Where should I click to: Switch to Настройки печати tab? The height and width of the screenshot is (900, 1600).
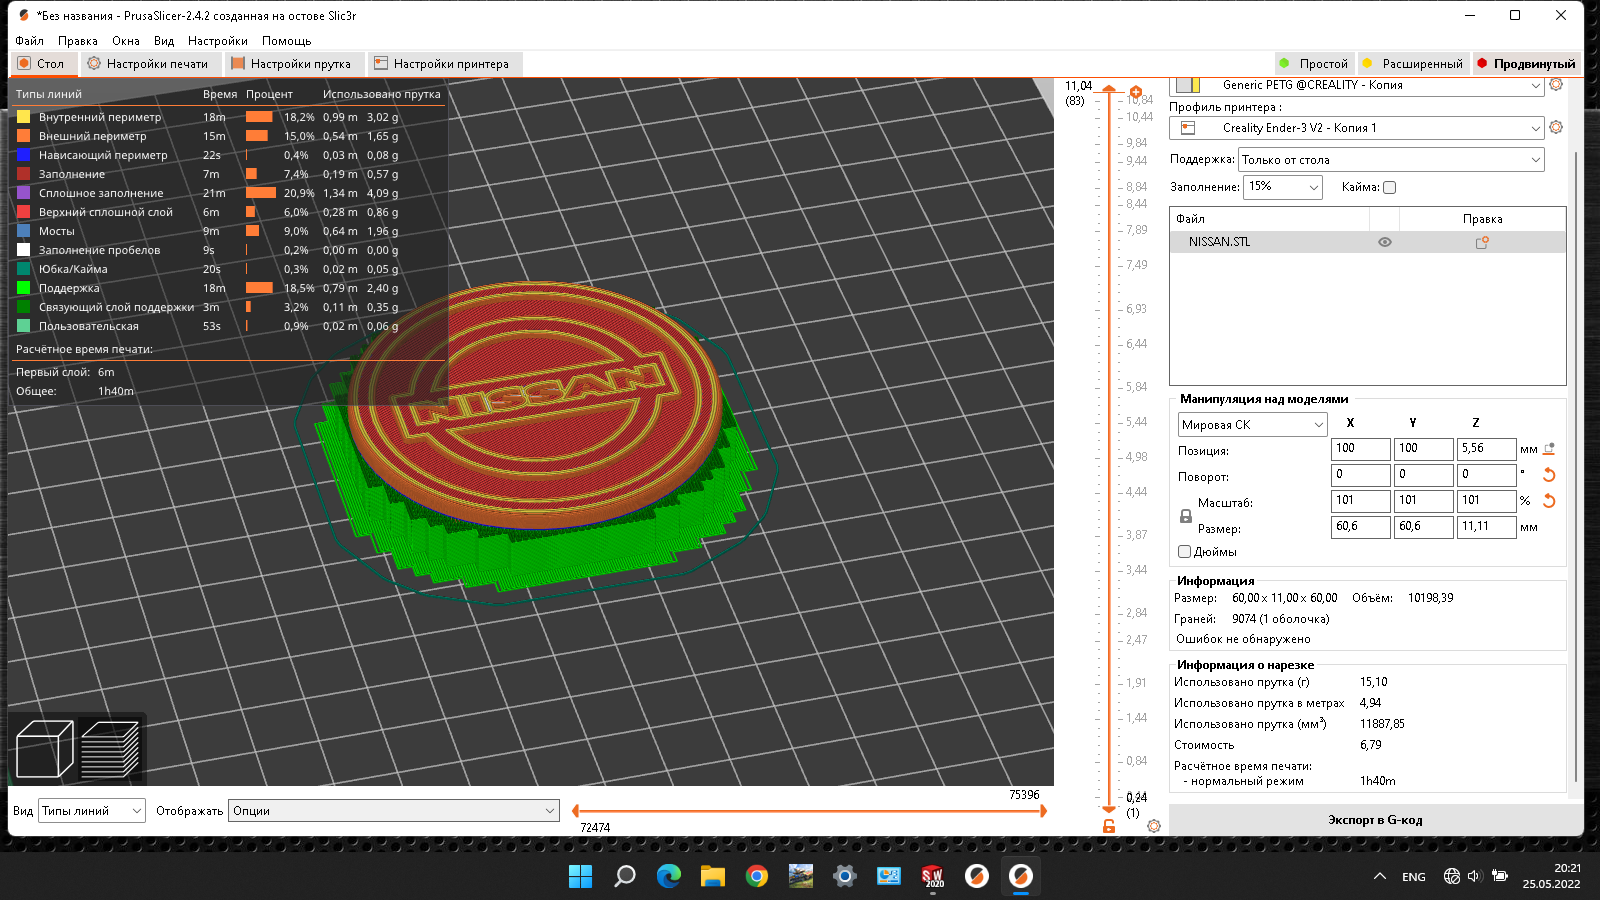click(149, 64)
